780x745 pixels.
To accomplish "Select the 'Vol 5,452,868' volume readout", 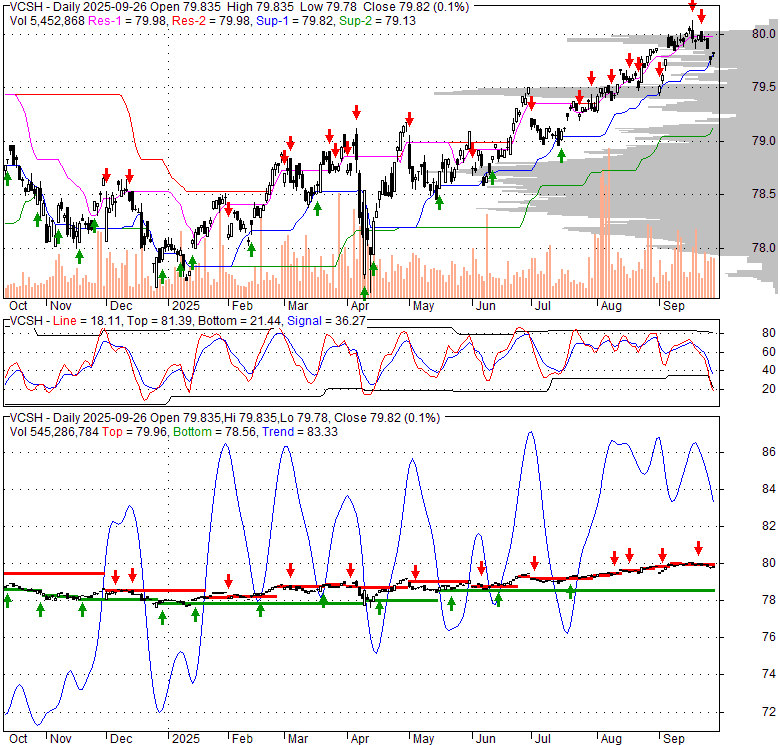I will pyautogui.click(x=47, y=21).
